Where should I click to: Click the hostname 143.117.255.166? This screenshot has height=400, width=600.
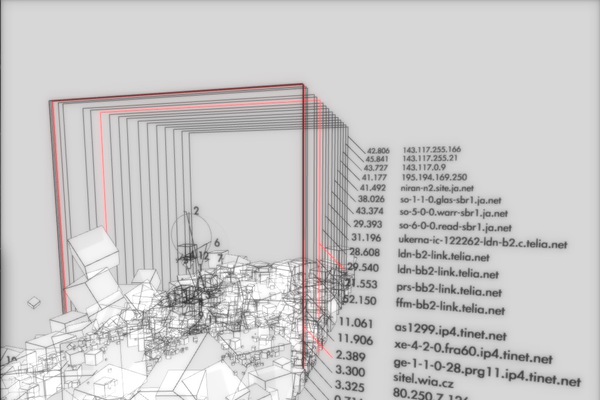[x=432, y=149]
